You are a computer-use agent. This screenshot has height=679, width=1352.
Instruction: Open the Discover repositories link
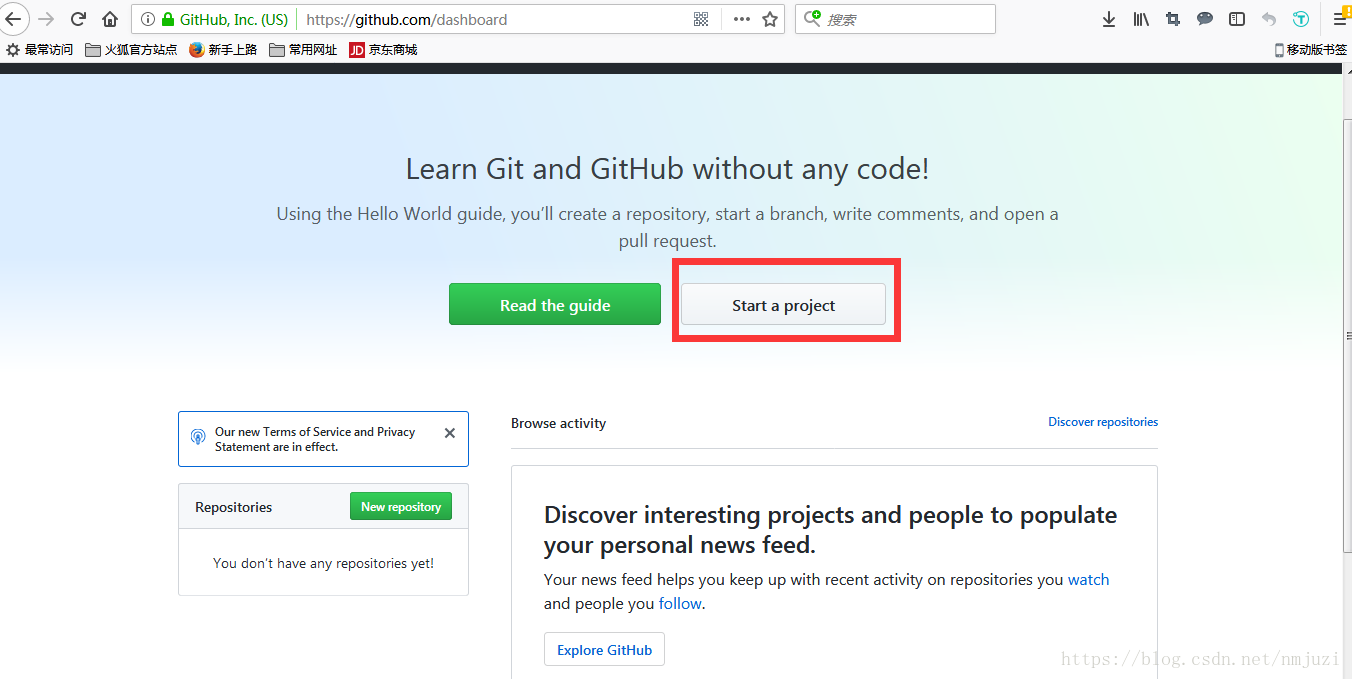coord(1103,422)
